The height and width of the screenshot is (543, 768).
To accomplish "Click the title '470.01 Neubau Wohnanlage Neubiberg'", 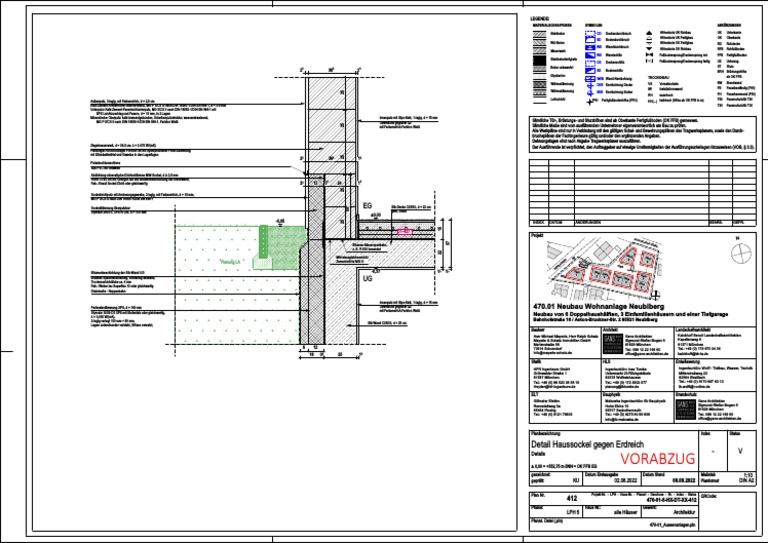I will (599, 307).
